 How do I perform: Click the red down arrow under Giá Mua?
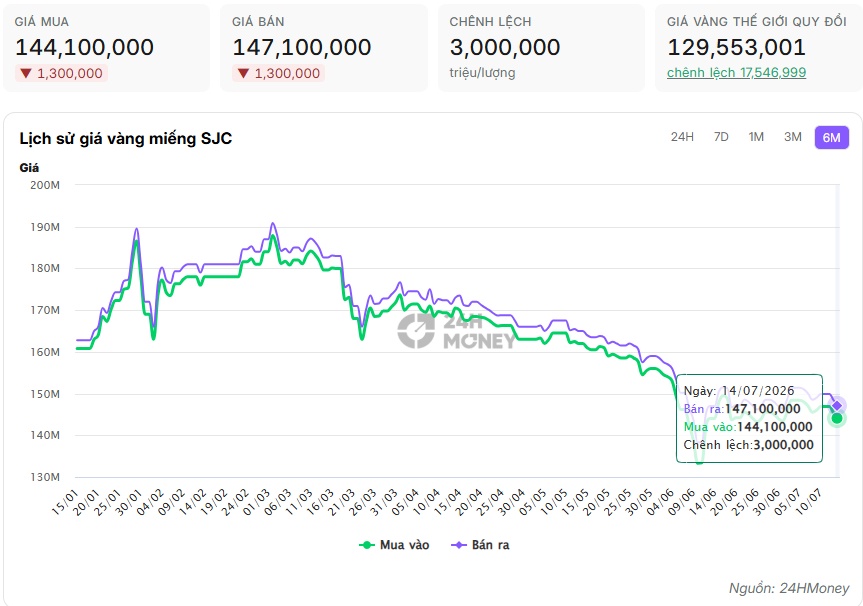(25, 73)
